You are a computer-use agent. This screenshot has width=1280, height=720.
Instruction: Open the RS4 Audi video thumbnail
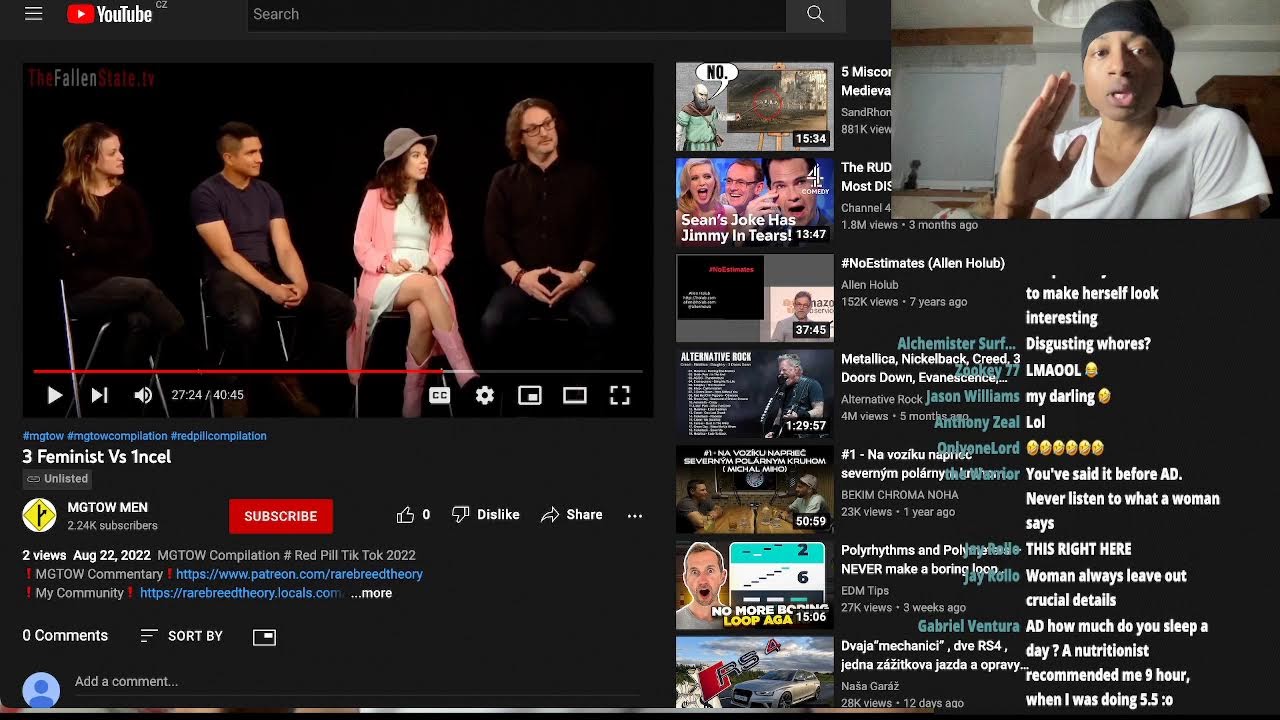[754, 673]
